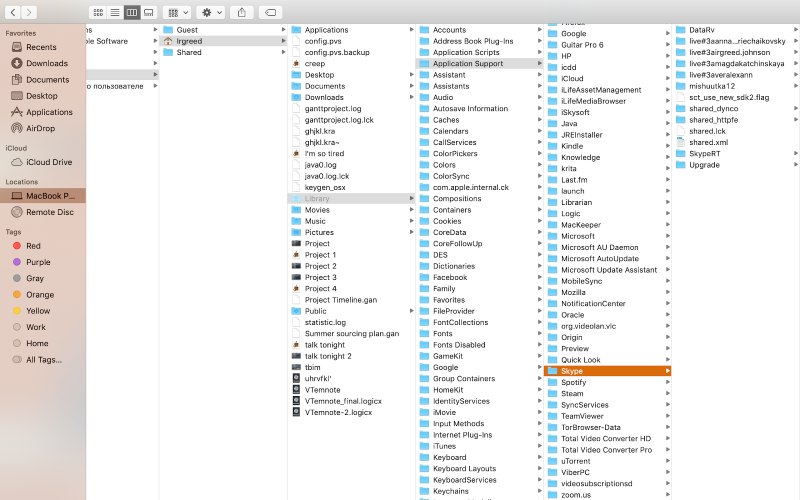The width and height of the screenshot is (800, 500).
Task: Select the MacKeeper folder
Action: (581, 225)
